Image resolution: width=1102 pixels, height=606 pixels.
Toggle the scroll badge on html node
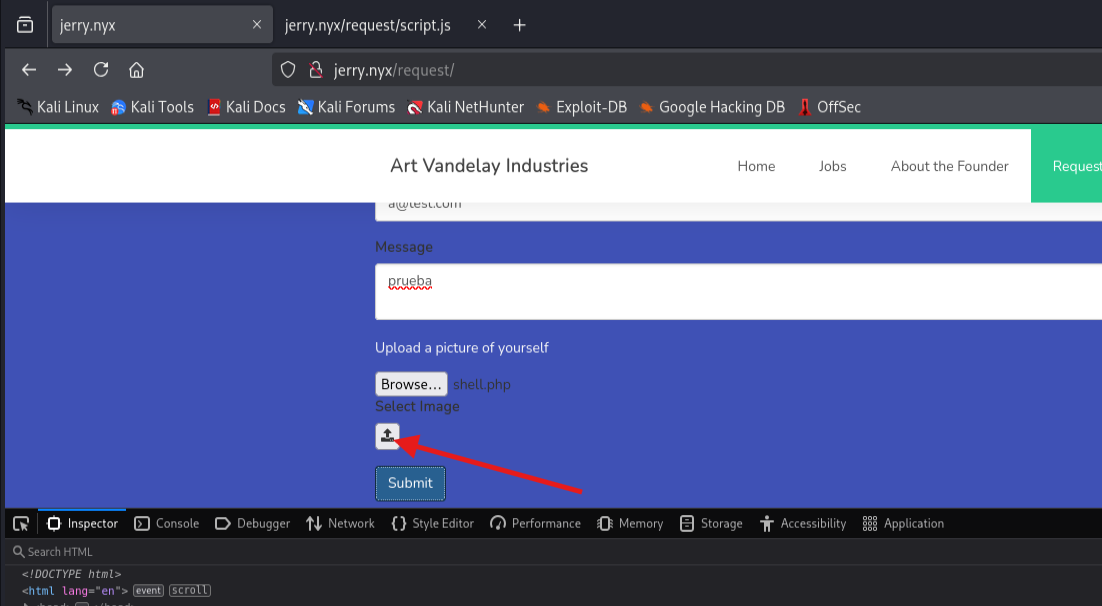pyautogui.click(x=189, y=590)
